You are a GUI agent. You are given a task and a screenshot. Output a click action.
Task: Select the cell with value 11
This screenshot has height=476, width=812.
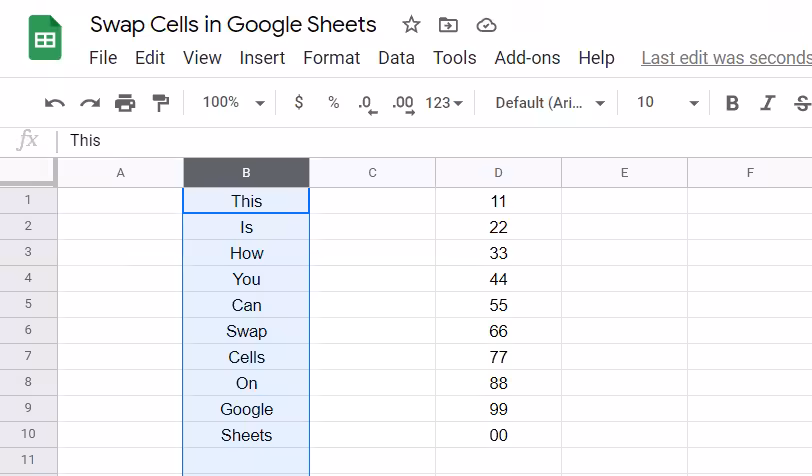coord(498,200)
